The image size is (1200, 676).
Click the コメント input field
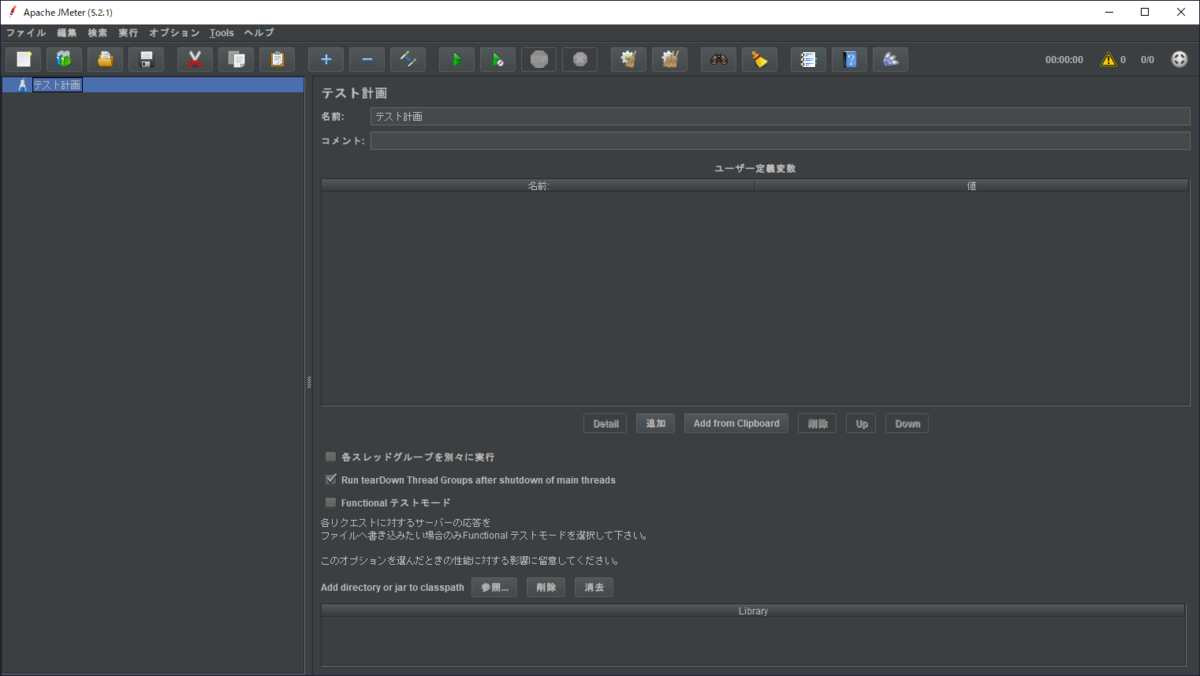pos(780,141)
